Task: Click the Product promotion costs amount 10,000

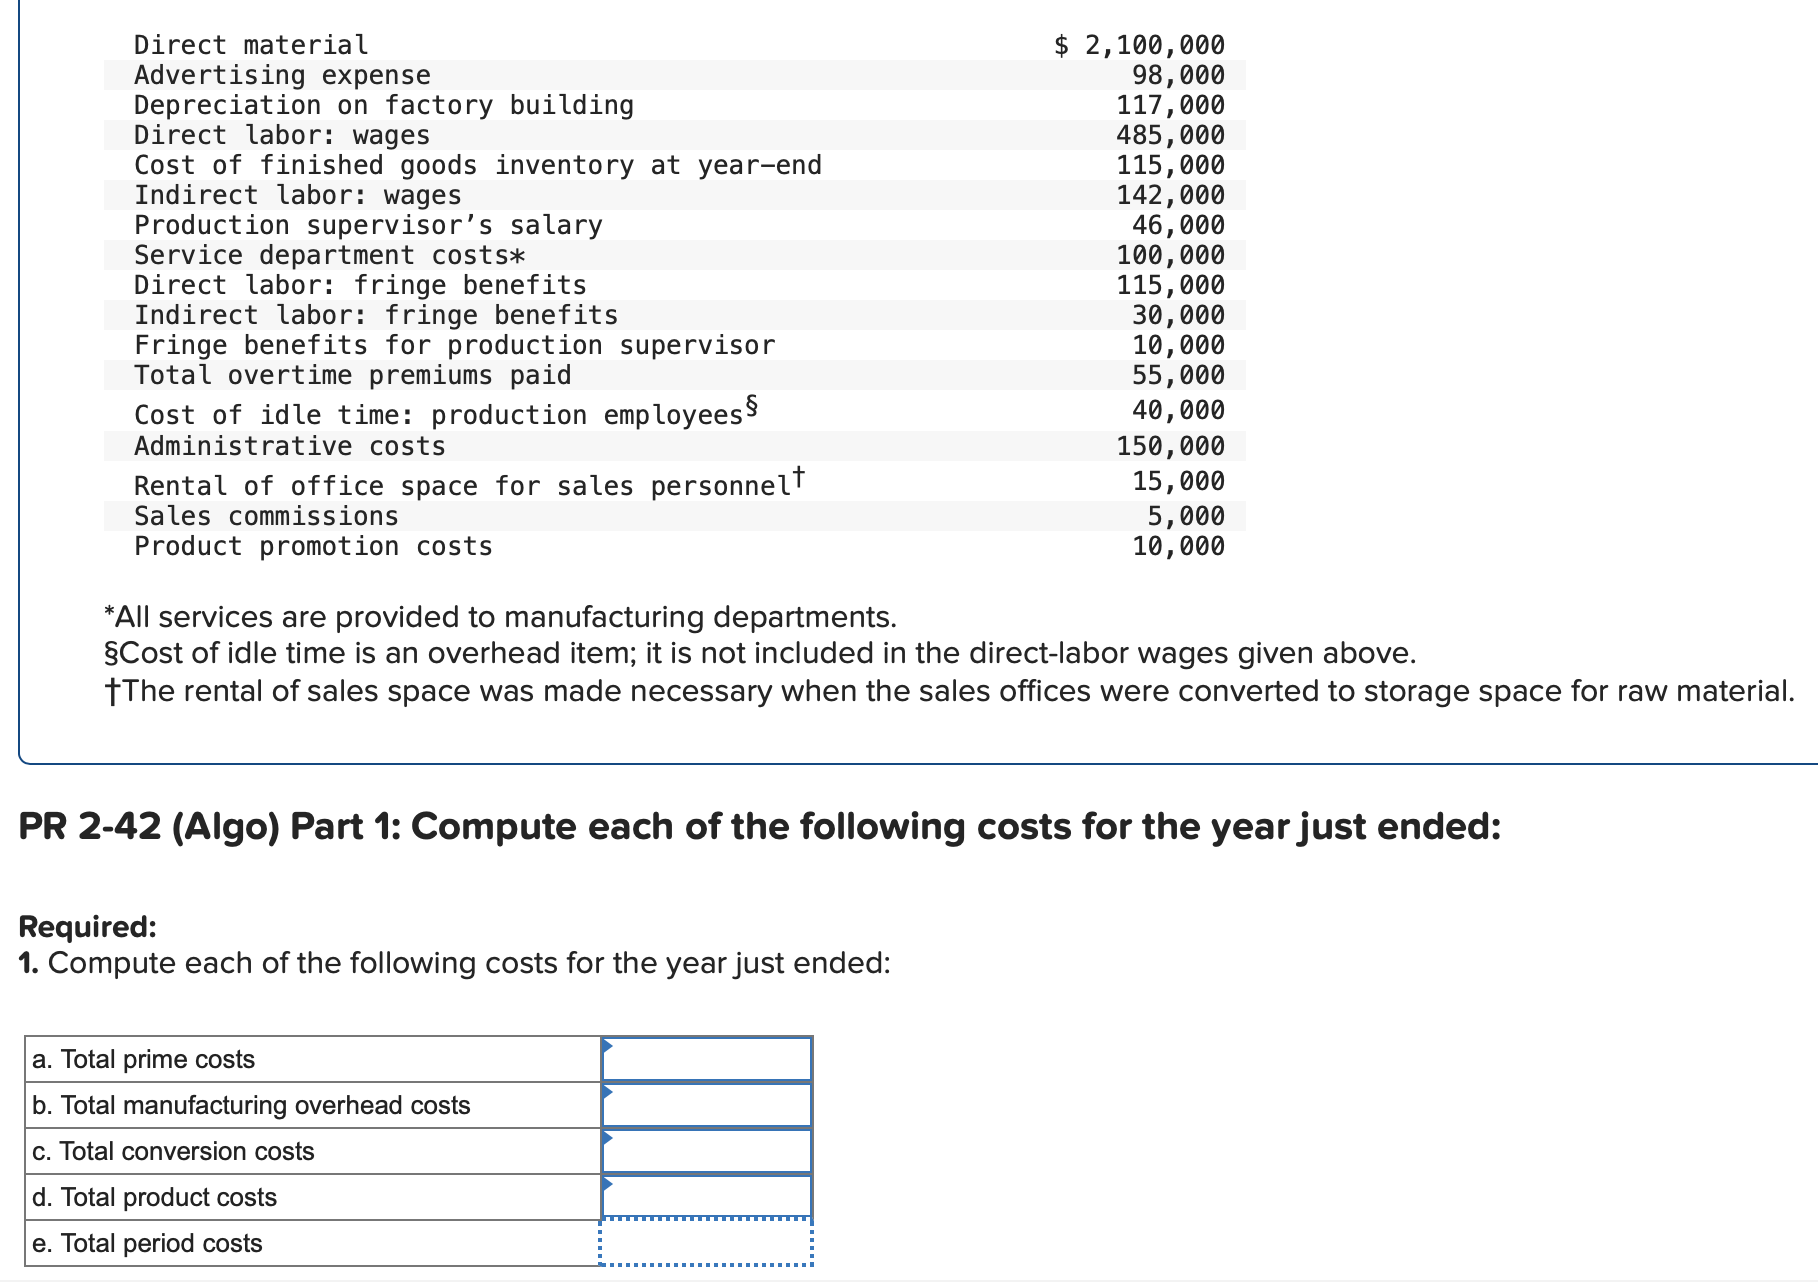Action: 1178,546
